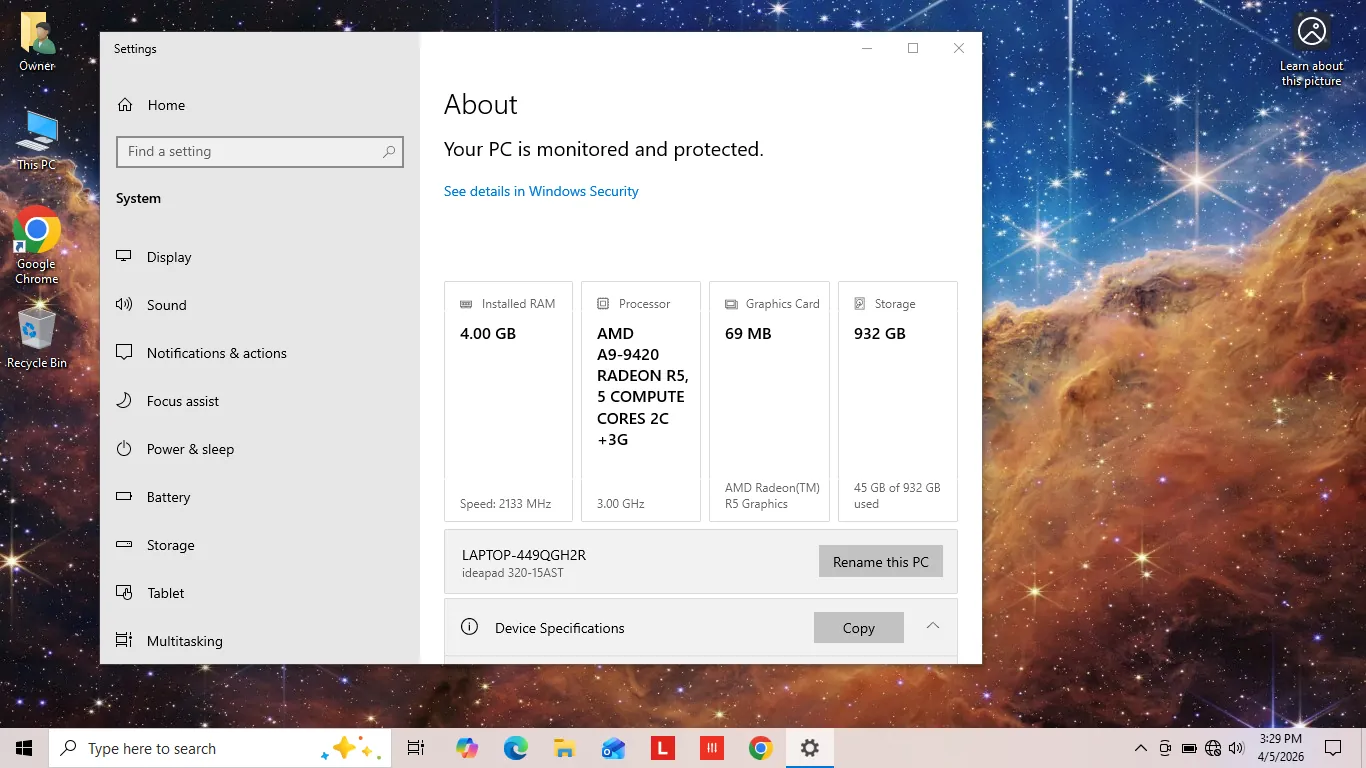Open Power & sleep settings
This screenshot has width=1366, height=768.
(x=190, y=449)
